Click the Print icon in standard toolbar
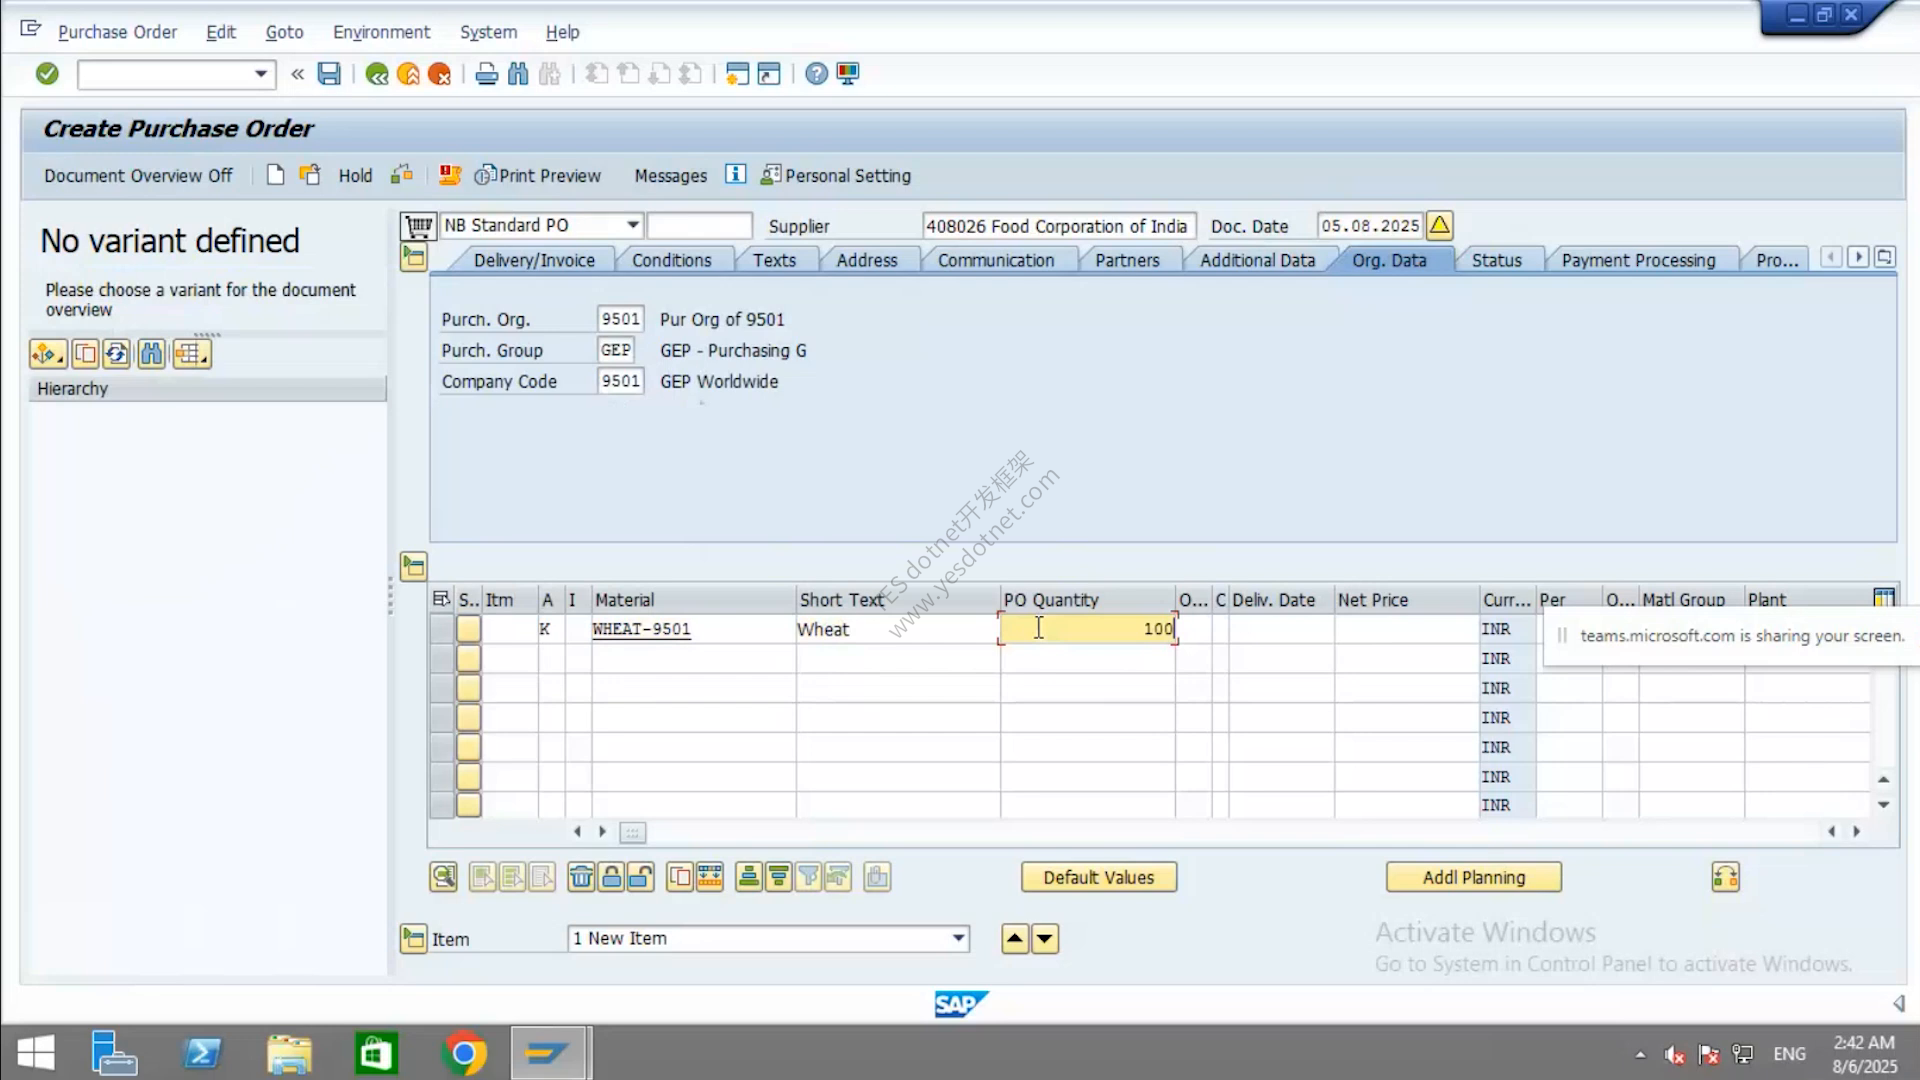The width and height of the screenshot is (1920, 1080). 487,74
